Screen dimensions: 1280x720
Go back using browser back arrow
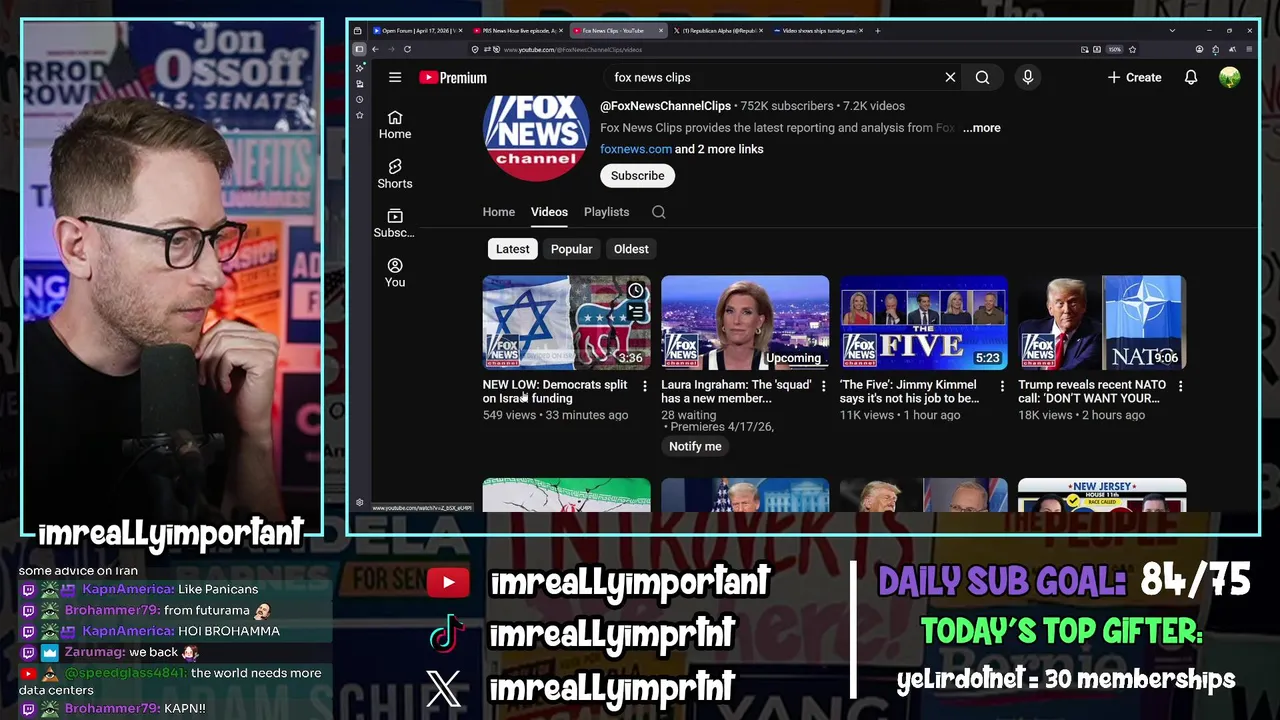375,49
